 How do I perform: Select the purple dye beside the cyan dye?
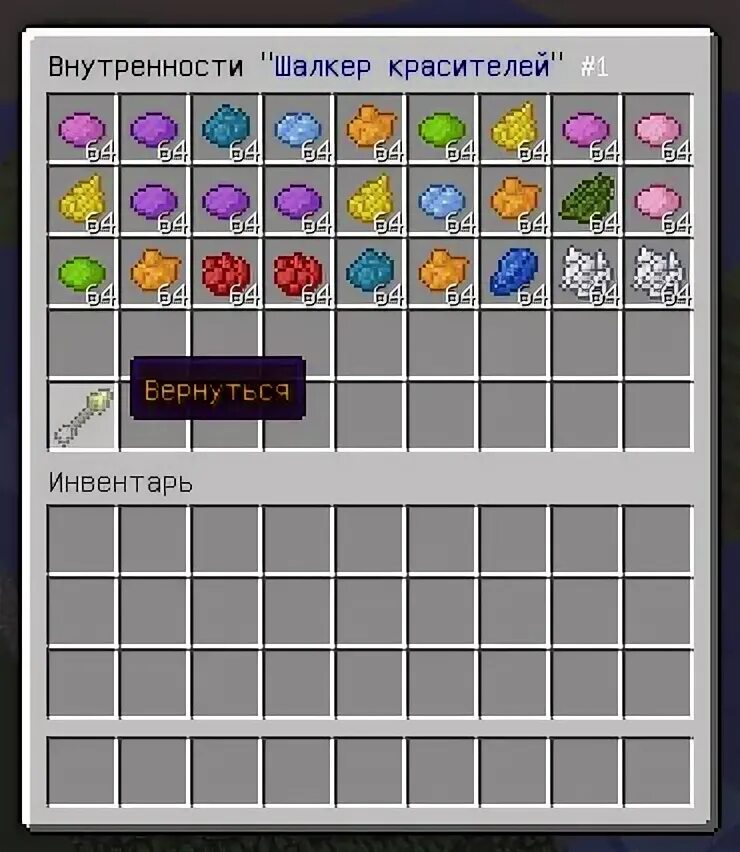point(155,129)
